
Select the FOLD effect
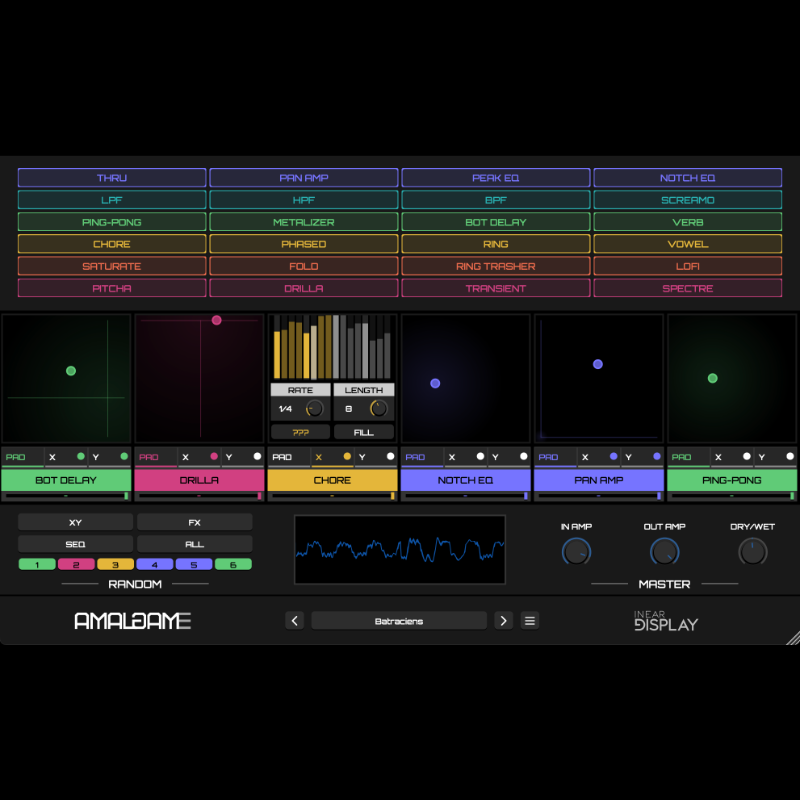(x=304, y=266)
